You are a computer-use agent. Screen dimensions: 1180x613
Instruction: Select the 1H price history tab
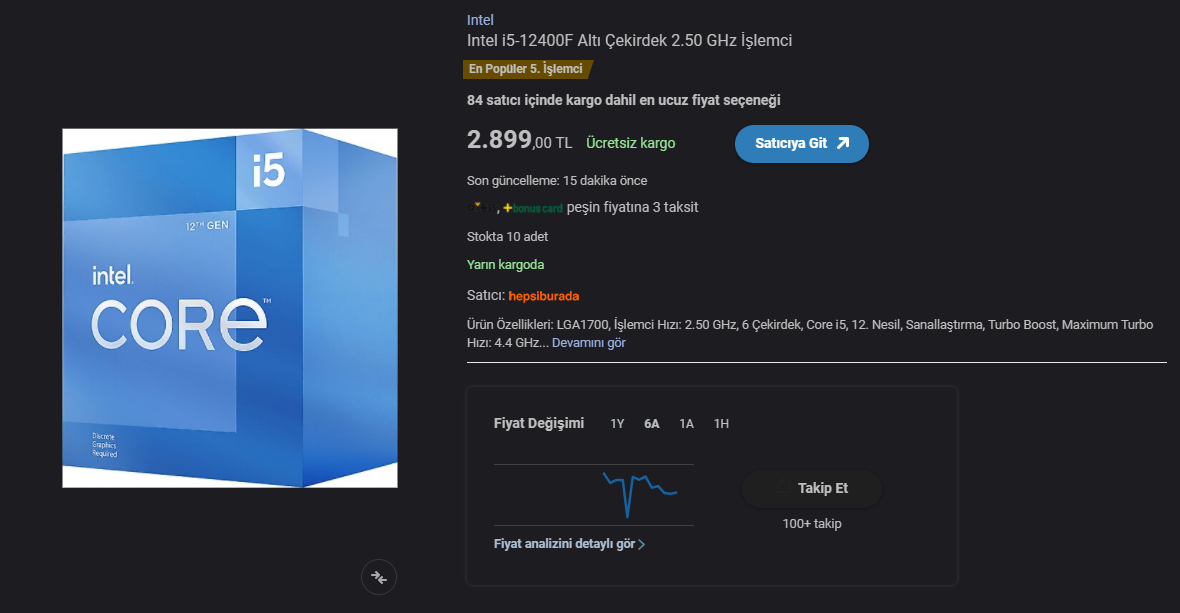coord(721,424)
